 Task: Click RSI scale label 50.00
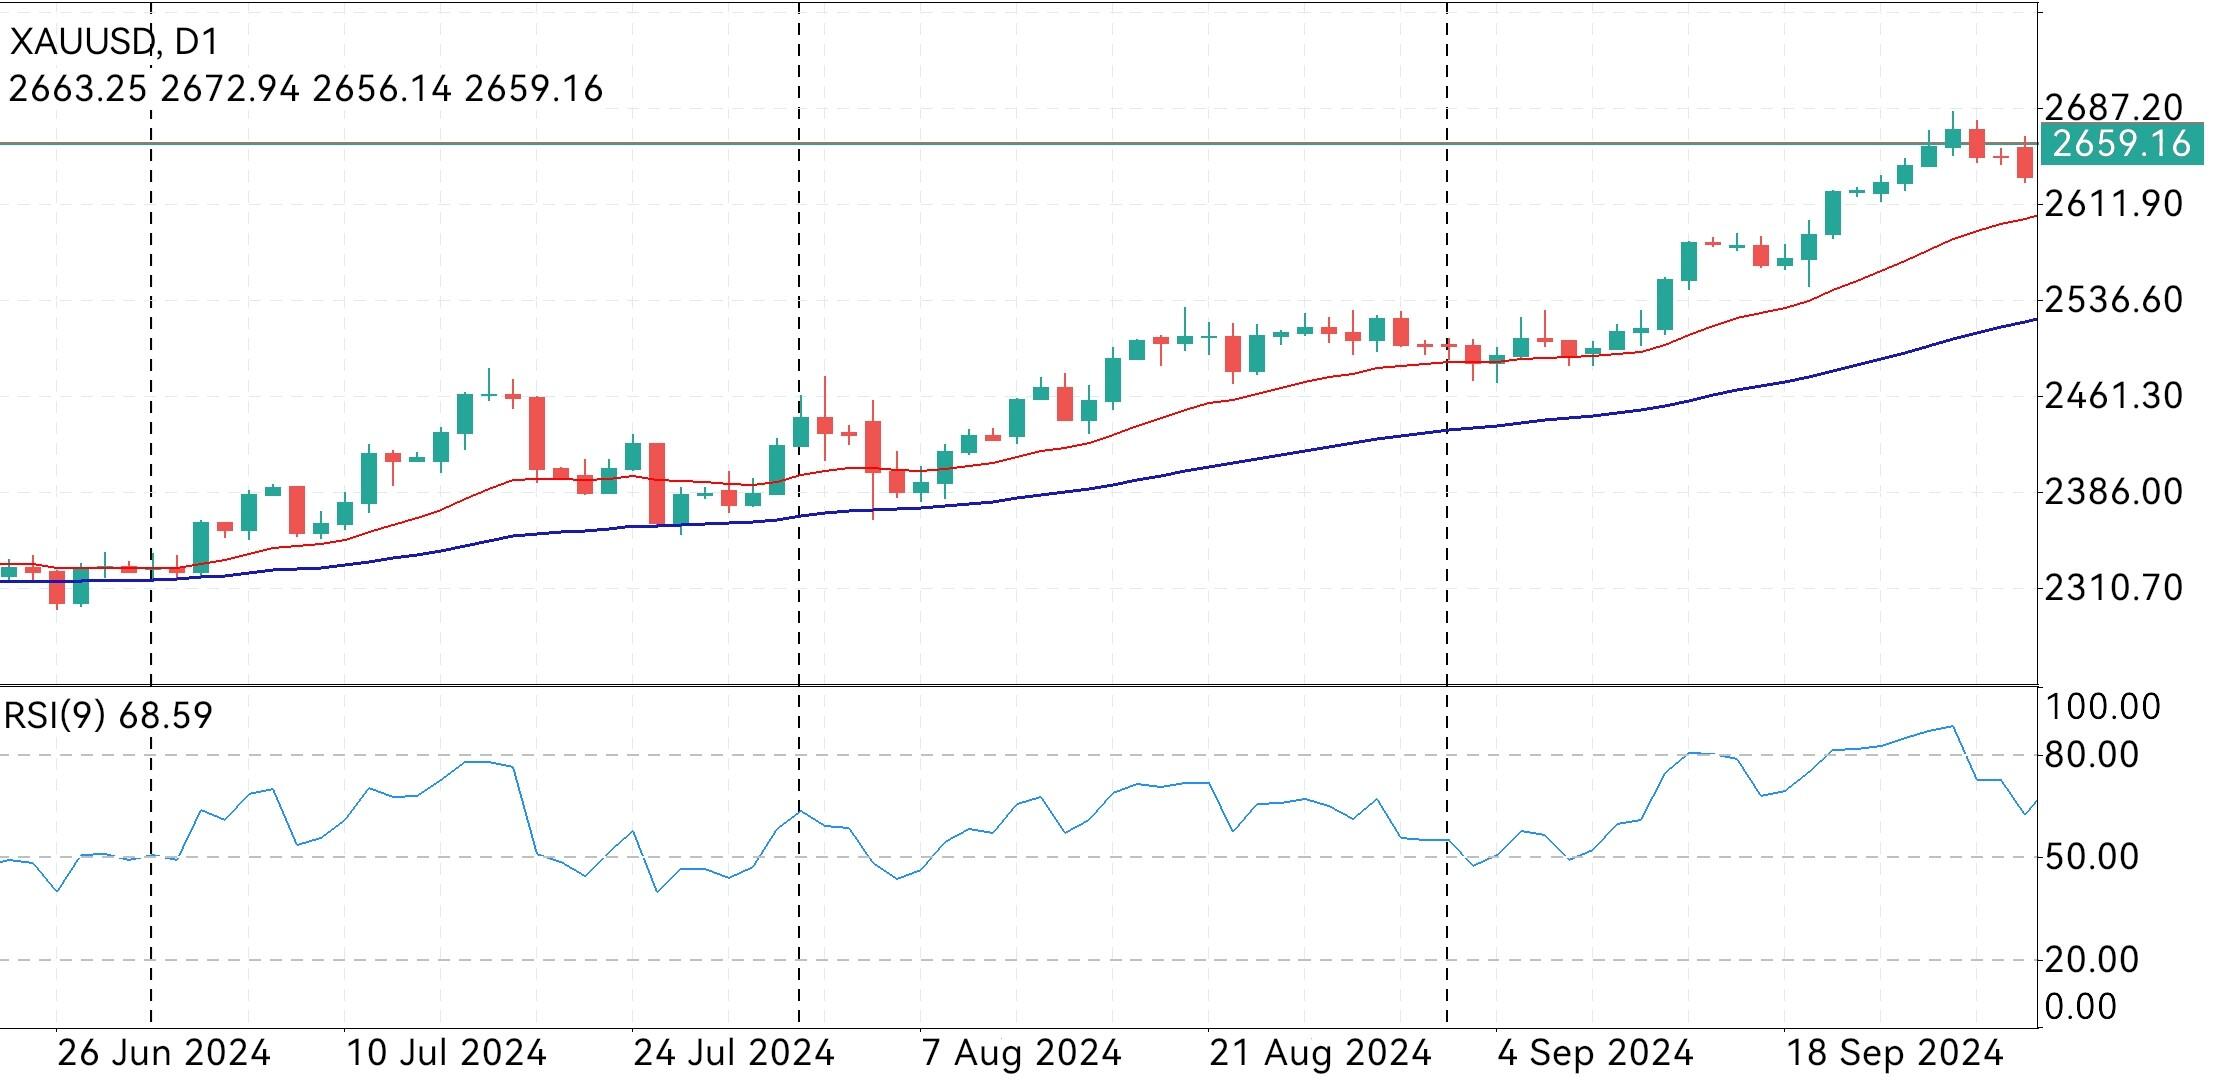click(x=2092, y=857)
